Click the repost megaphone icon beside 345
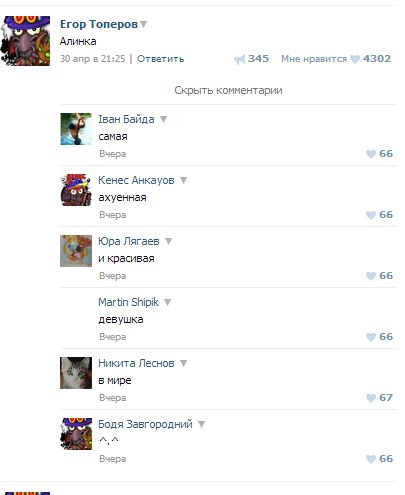The width and height of the screenshot is (405, 495). point(239,59)
